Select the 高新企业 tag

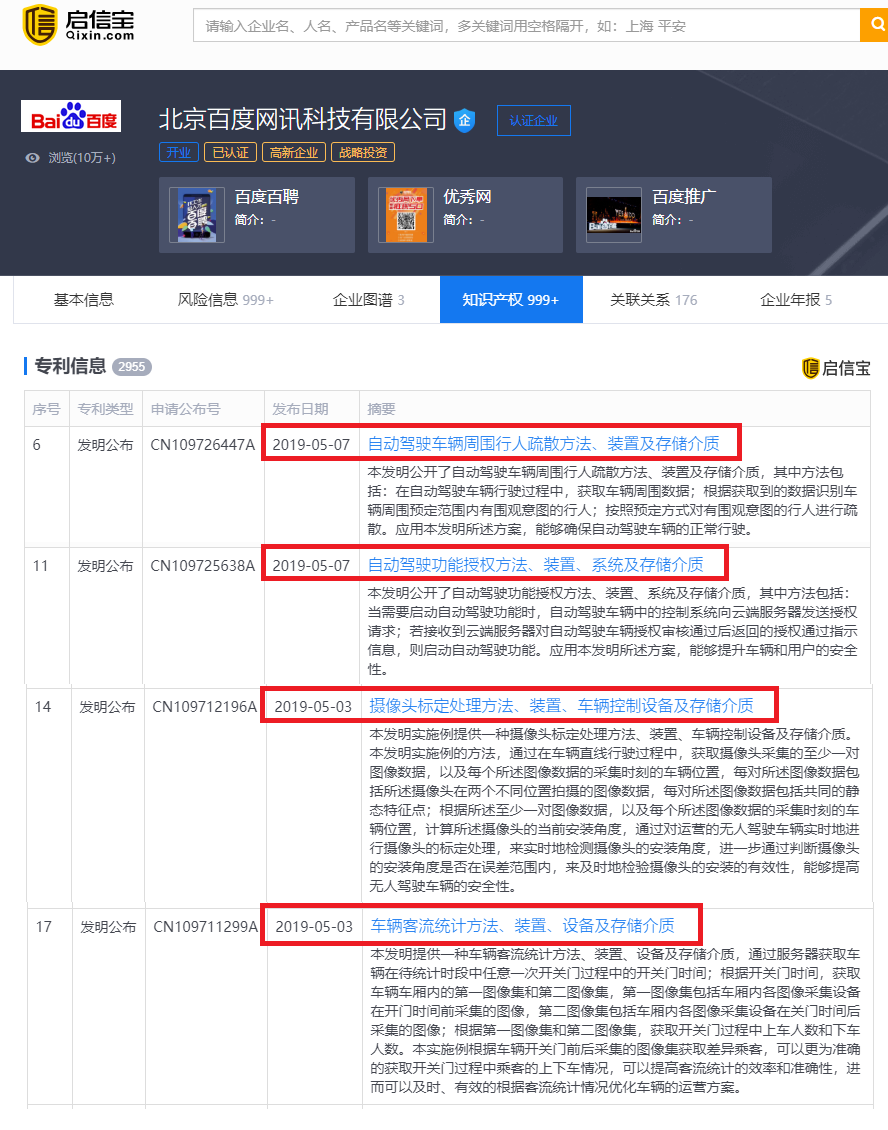[x=294, y=152]
